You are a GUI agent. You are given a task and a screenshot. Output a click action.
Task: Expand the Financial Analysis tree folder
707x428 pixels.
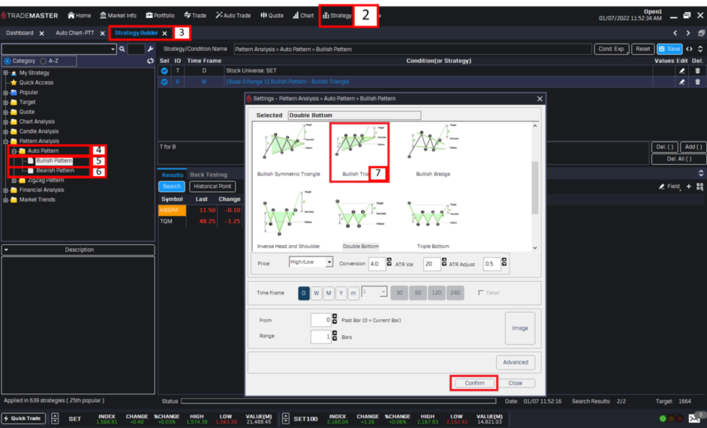[6, 189]
